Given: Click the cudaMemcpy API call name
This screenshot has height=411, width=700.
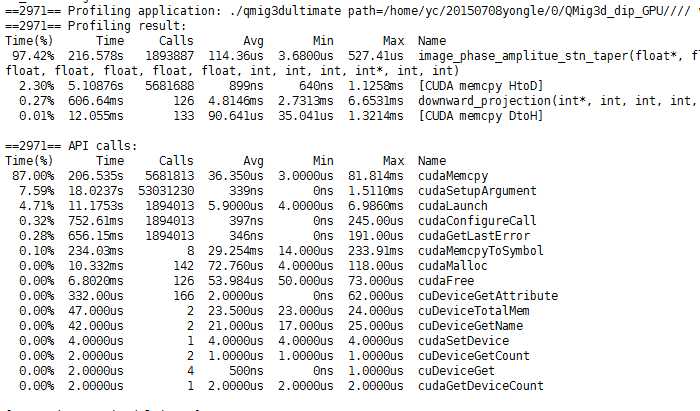Looking at the screenshot, I should [x=452, y=174].
